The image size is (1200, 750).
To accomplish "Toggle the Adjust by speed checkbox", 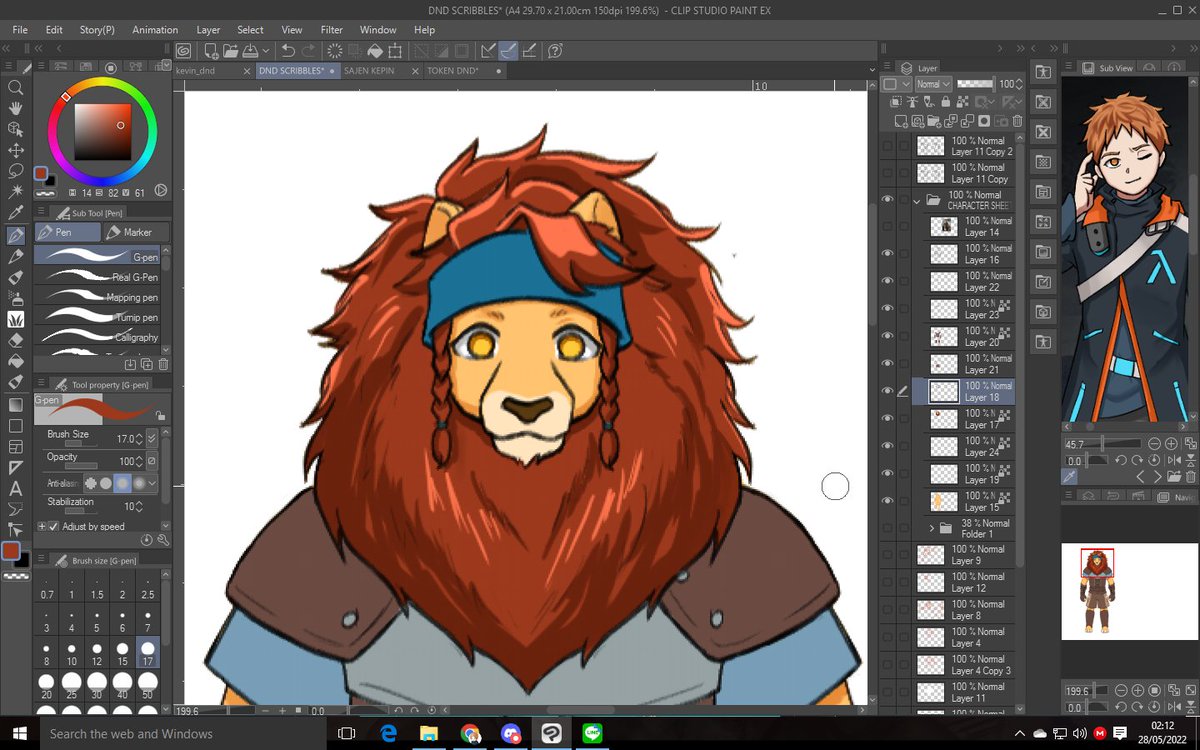I will click(53, 526).
